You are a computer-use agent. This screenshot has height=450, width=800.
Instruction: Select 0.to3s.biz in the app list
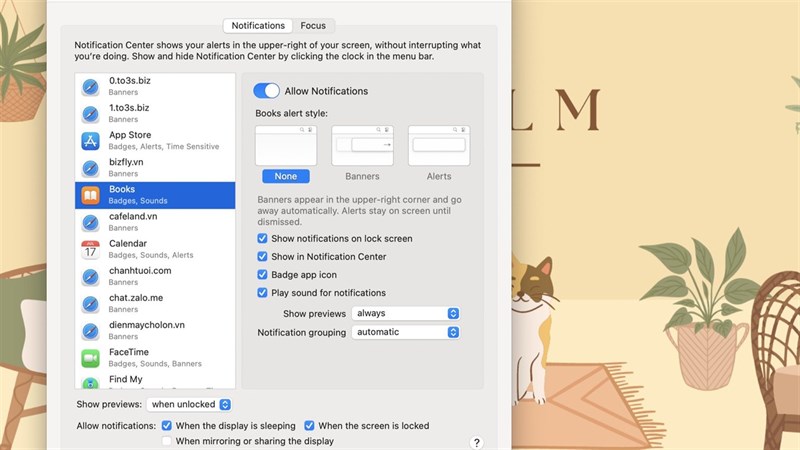click(x=155, y=86)
